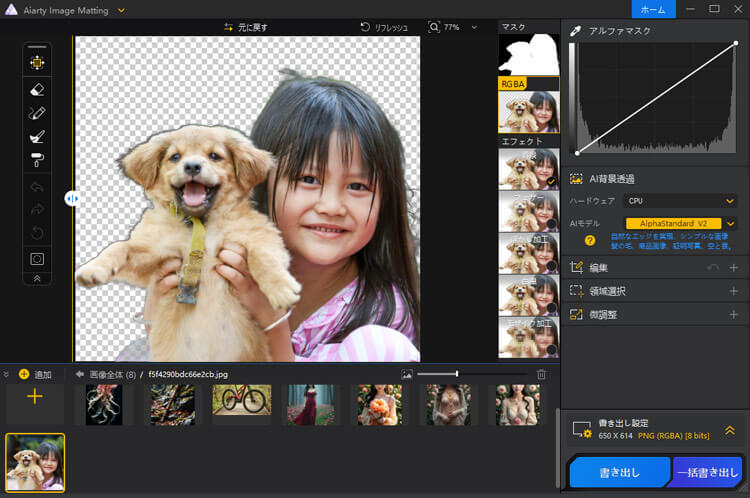
Task: Click the アルファマスク eyedropper icon
Action: (576, 31)
